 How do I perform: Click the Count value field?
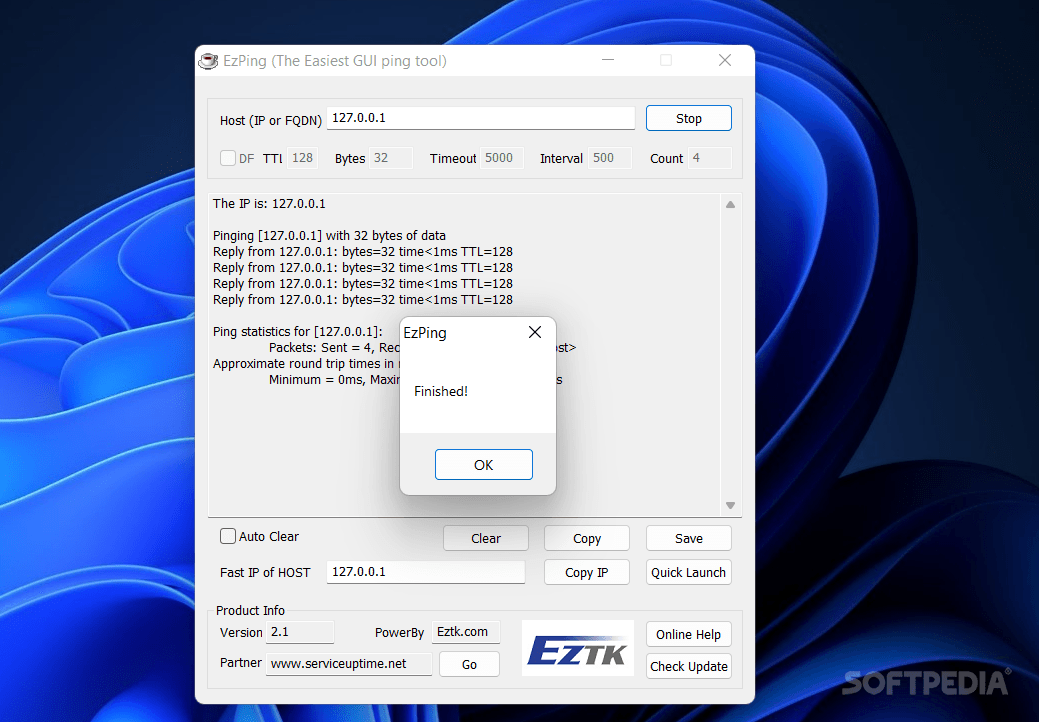pos(710,158)
